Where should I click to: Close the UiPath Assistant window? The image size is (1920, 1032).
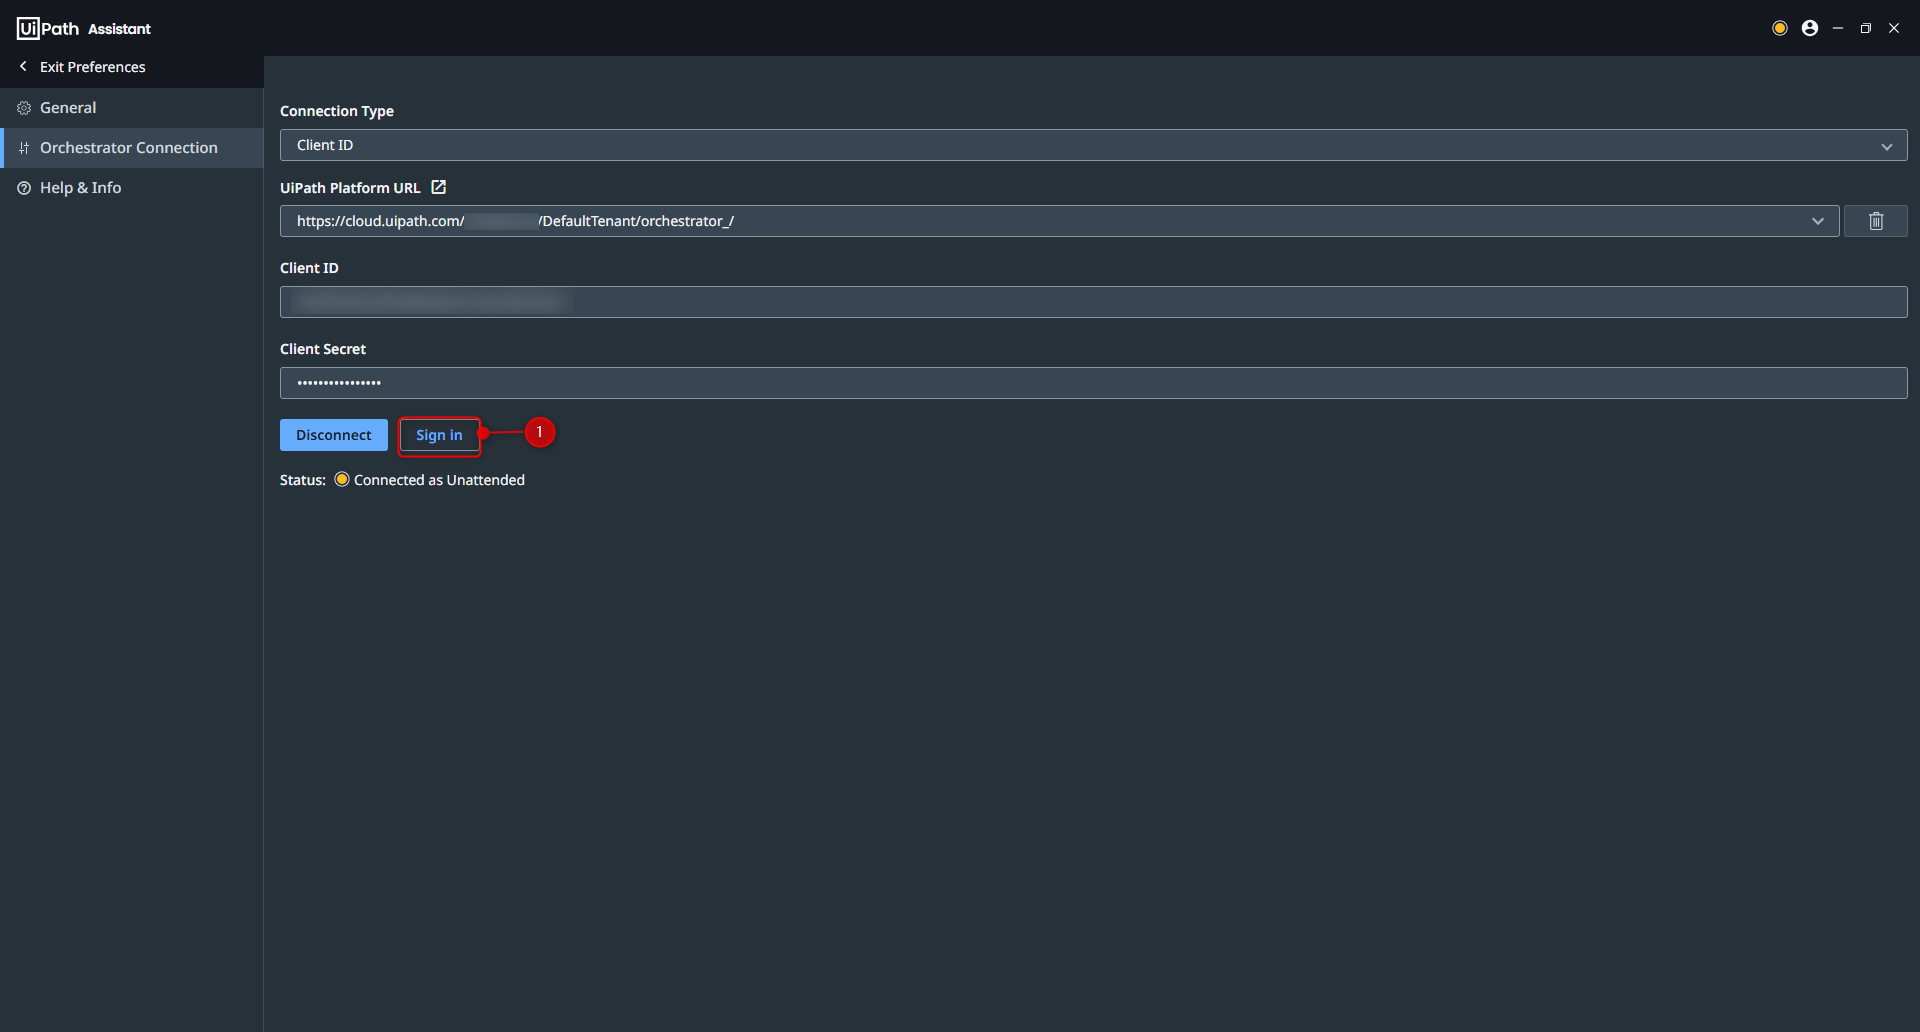pos(1894,28)
